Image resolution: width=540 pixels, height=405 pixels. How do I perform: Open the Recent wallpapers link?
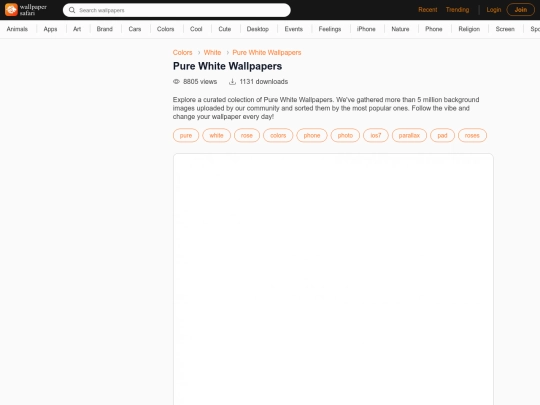(x=428, y=10)
